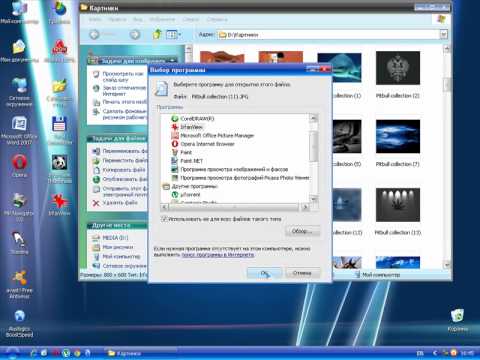
Task: Open Microsoft Office Word 2007 desktop icon
Action: [19, 130]
